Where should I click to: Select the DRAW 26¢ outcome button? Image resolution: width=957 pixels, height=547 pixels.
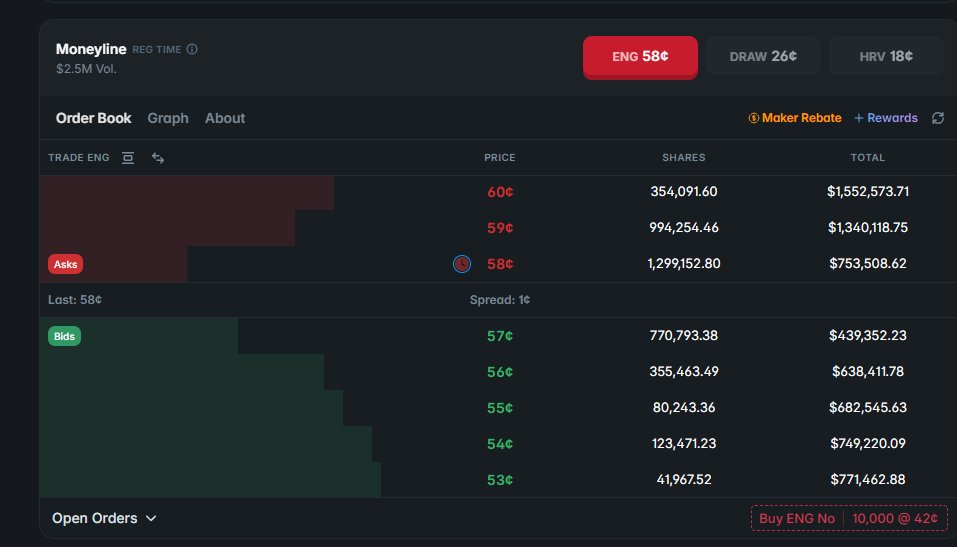click(763, 56)
